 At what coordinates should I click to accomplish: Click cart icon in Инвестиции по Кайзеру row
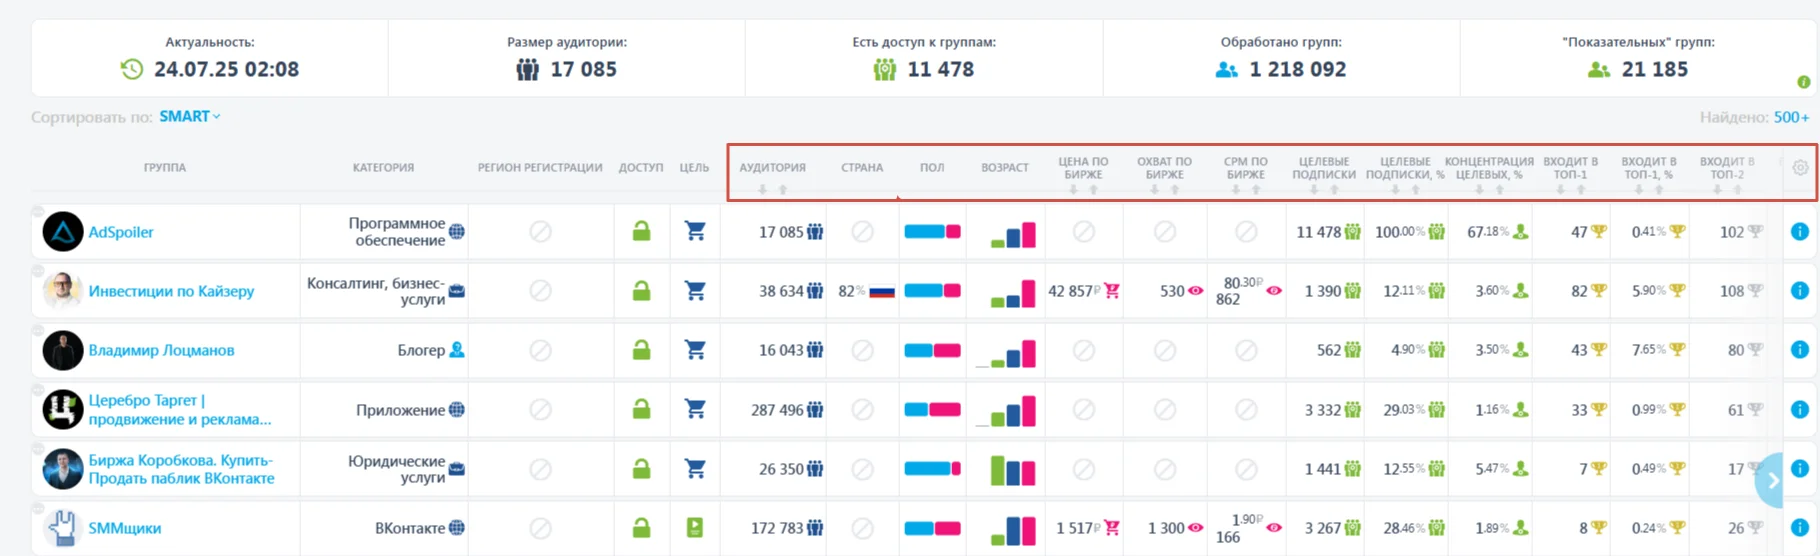point(695,291)
